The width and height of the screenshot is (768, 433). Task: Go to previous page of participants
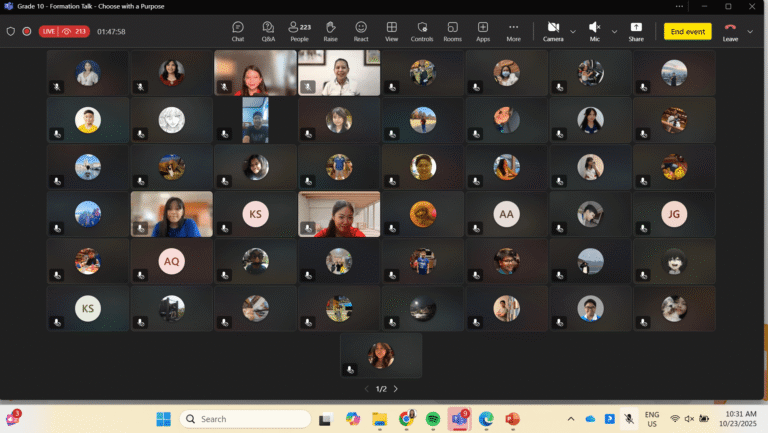coord(367,389)
